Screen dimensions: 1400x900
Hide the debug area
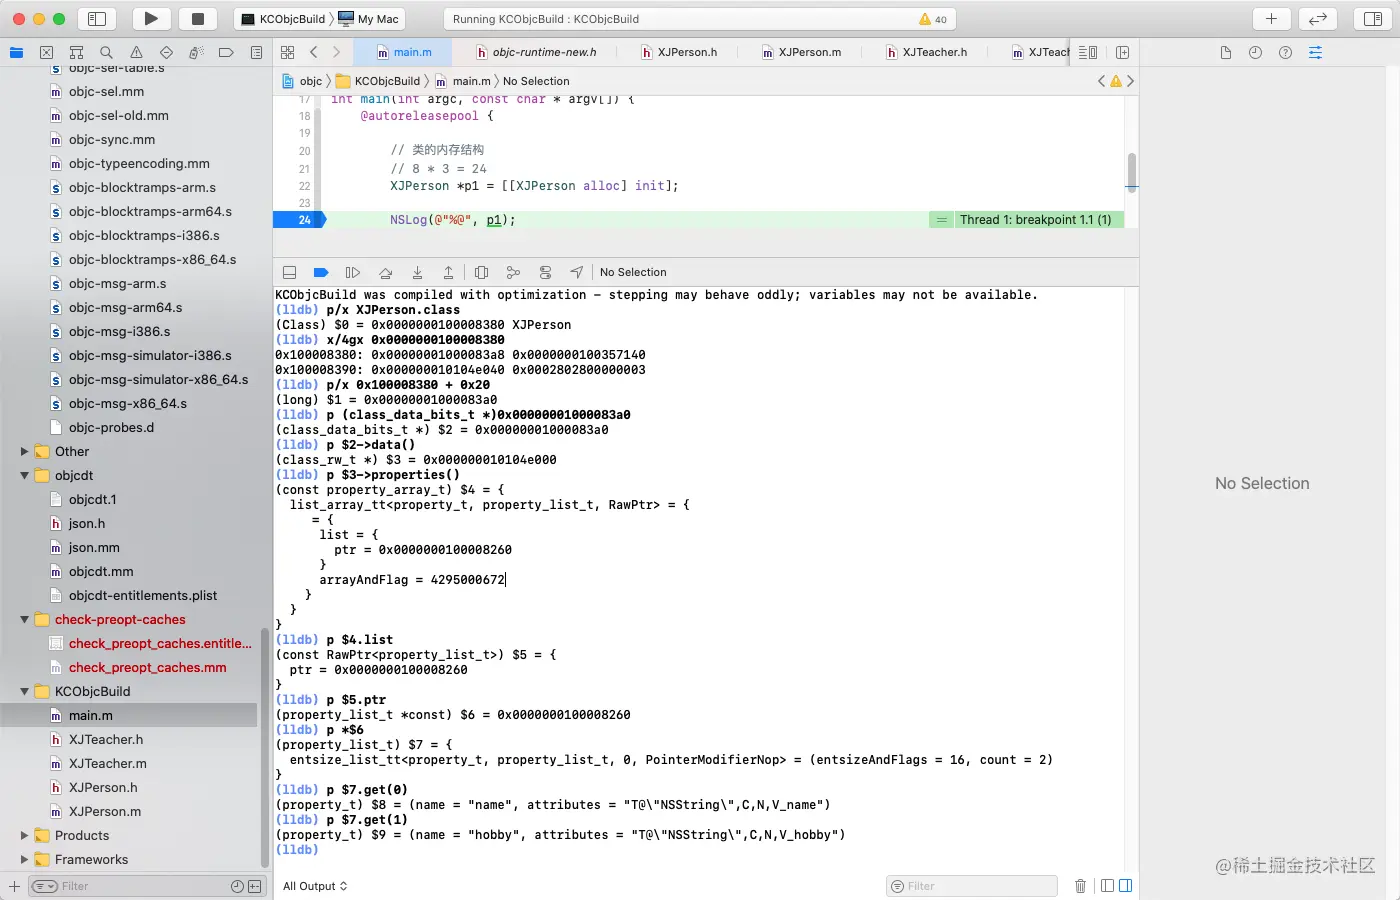[289, 272]
